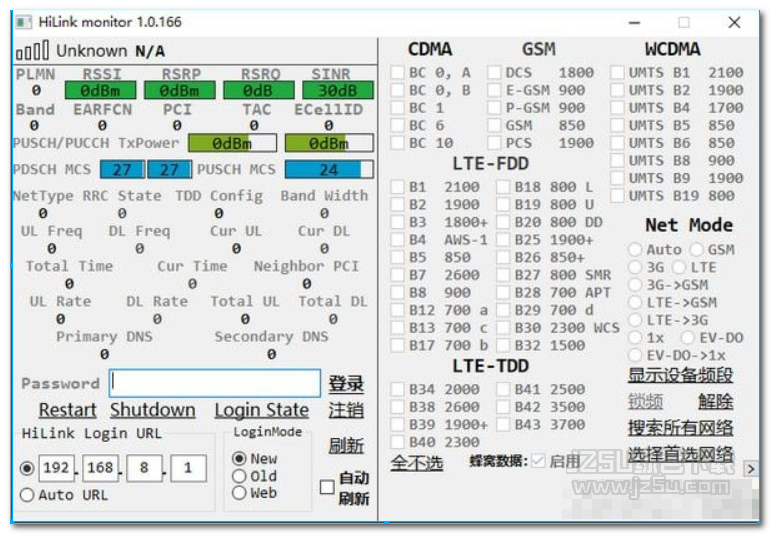
Task: Select LTE net mode radio button
Action: tap(679, 267)
